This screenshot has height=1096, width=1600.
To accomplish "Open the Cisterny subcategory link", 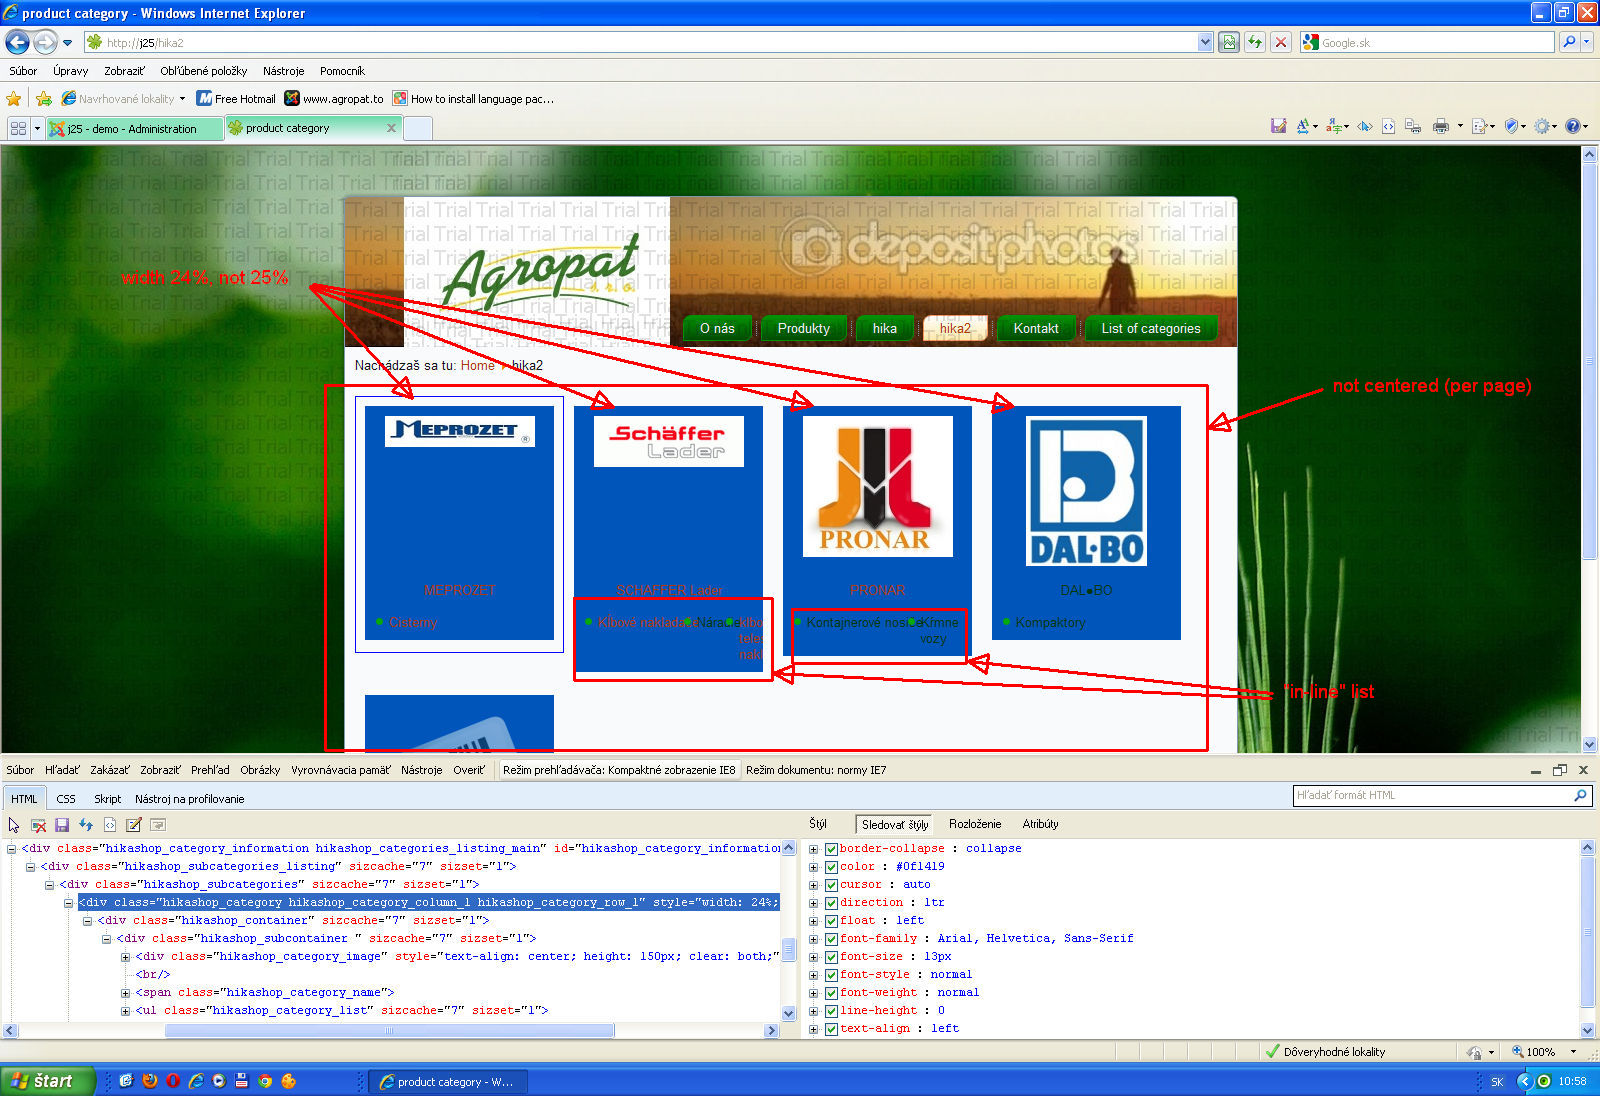I will (413, 623).
